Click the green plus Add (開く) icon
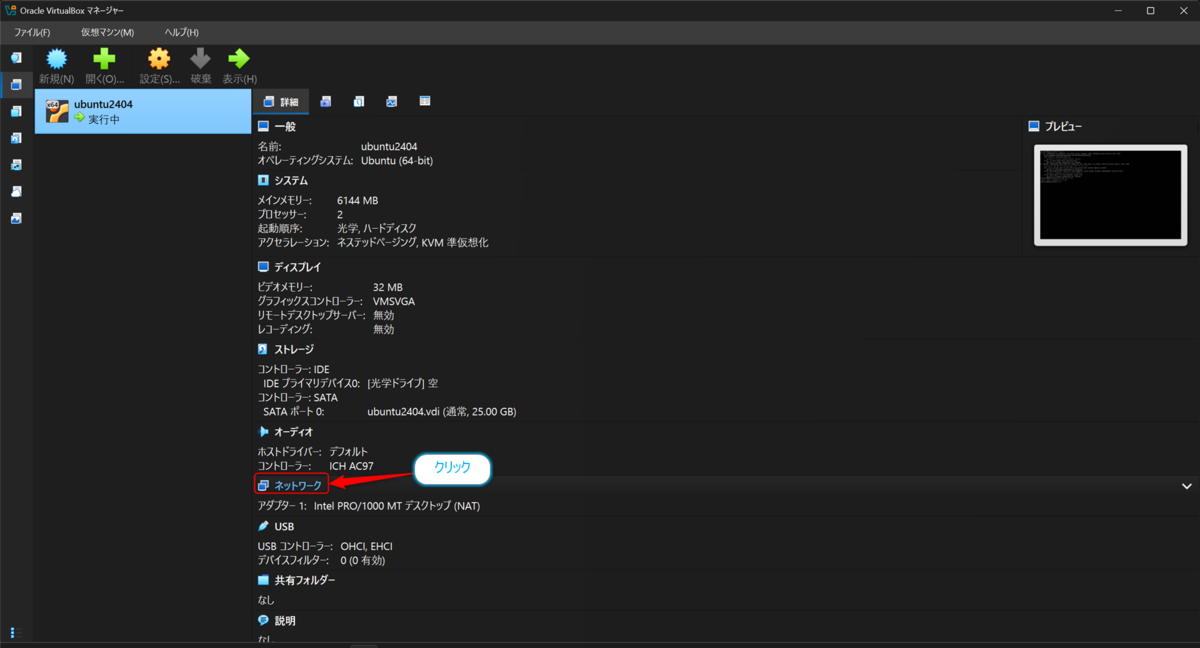Image resolution: width=1200 pixels, height=648 pixels. [x=104, y=59]
